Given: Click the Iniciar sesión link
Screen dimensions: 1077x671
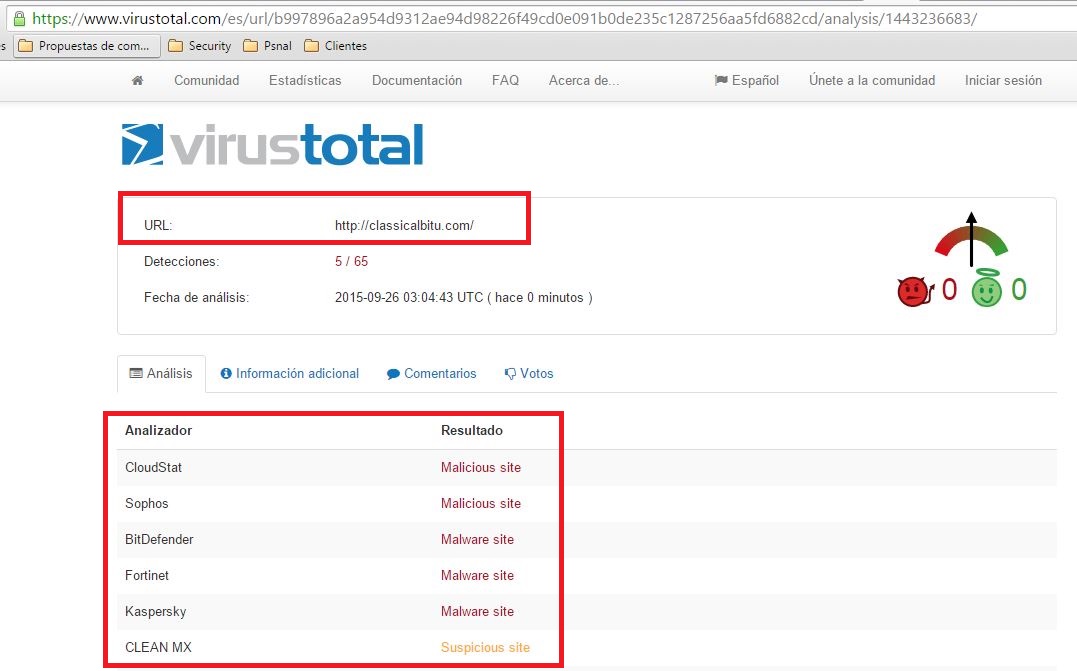Looking at the screenshot, I should click(x=1003, y=81).
